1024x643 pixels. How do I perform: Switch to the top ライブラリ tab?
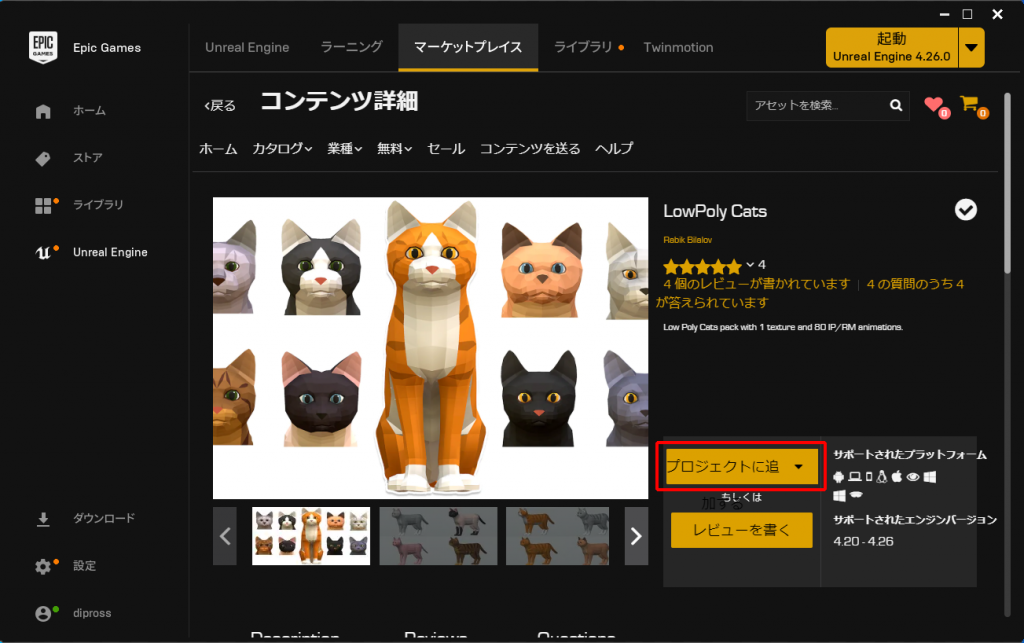[x=583, y=47]
